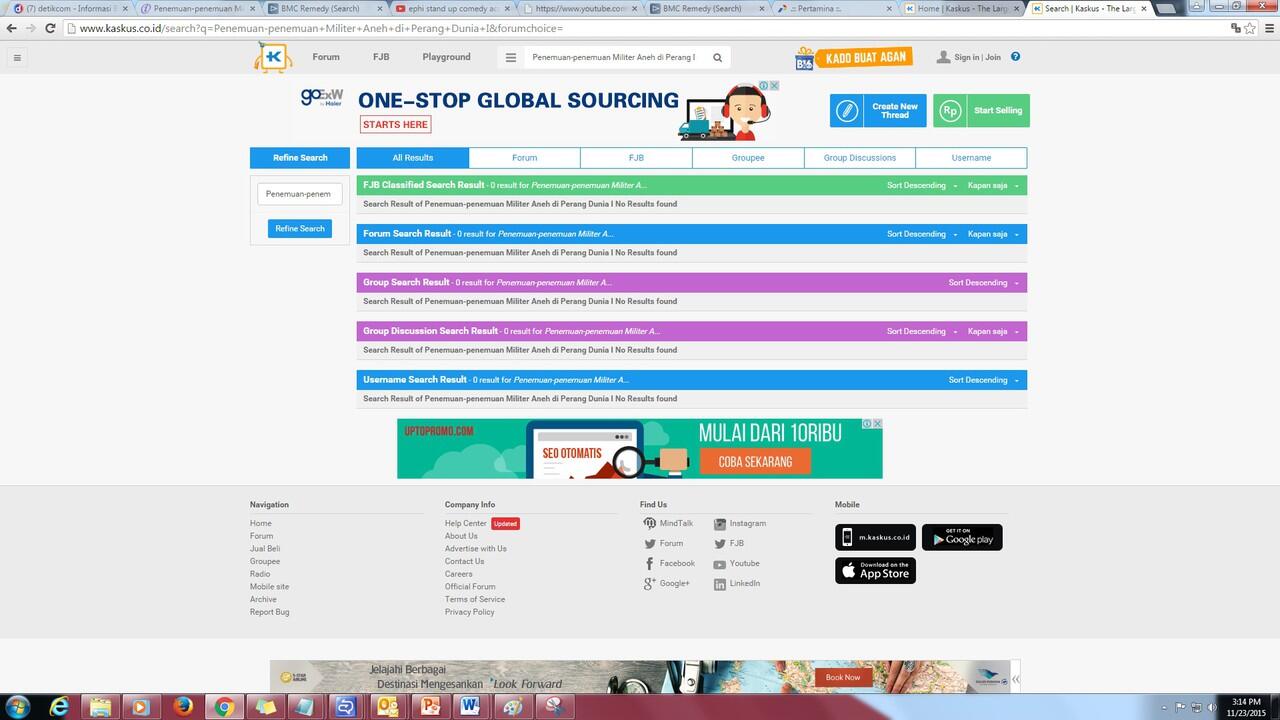The height and width of the screenshot is (720, 1280).
Task: Click the Sign in | Join link
Action: coord(977,57)
